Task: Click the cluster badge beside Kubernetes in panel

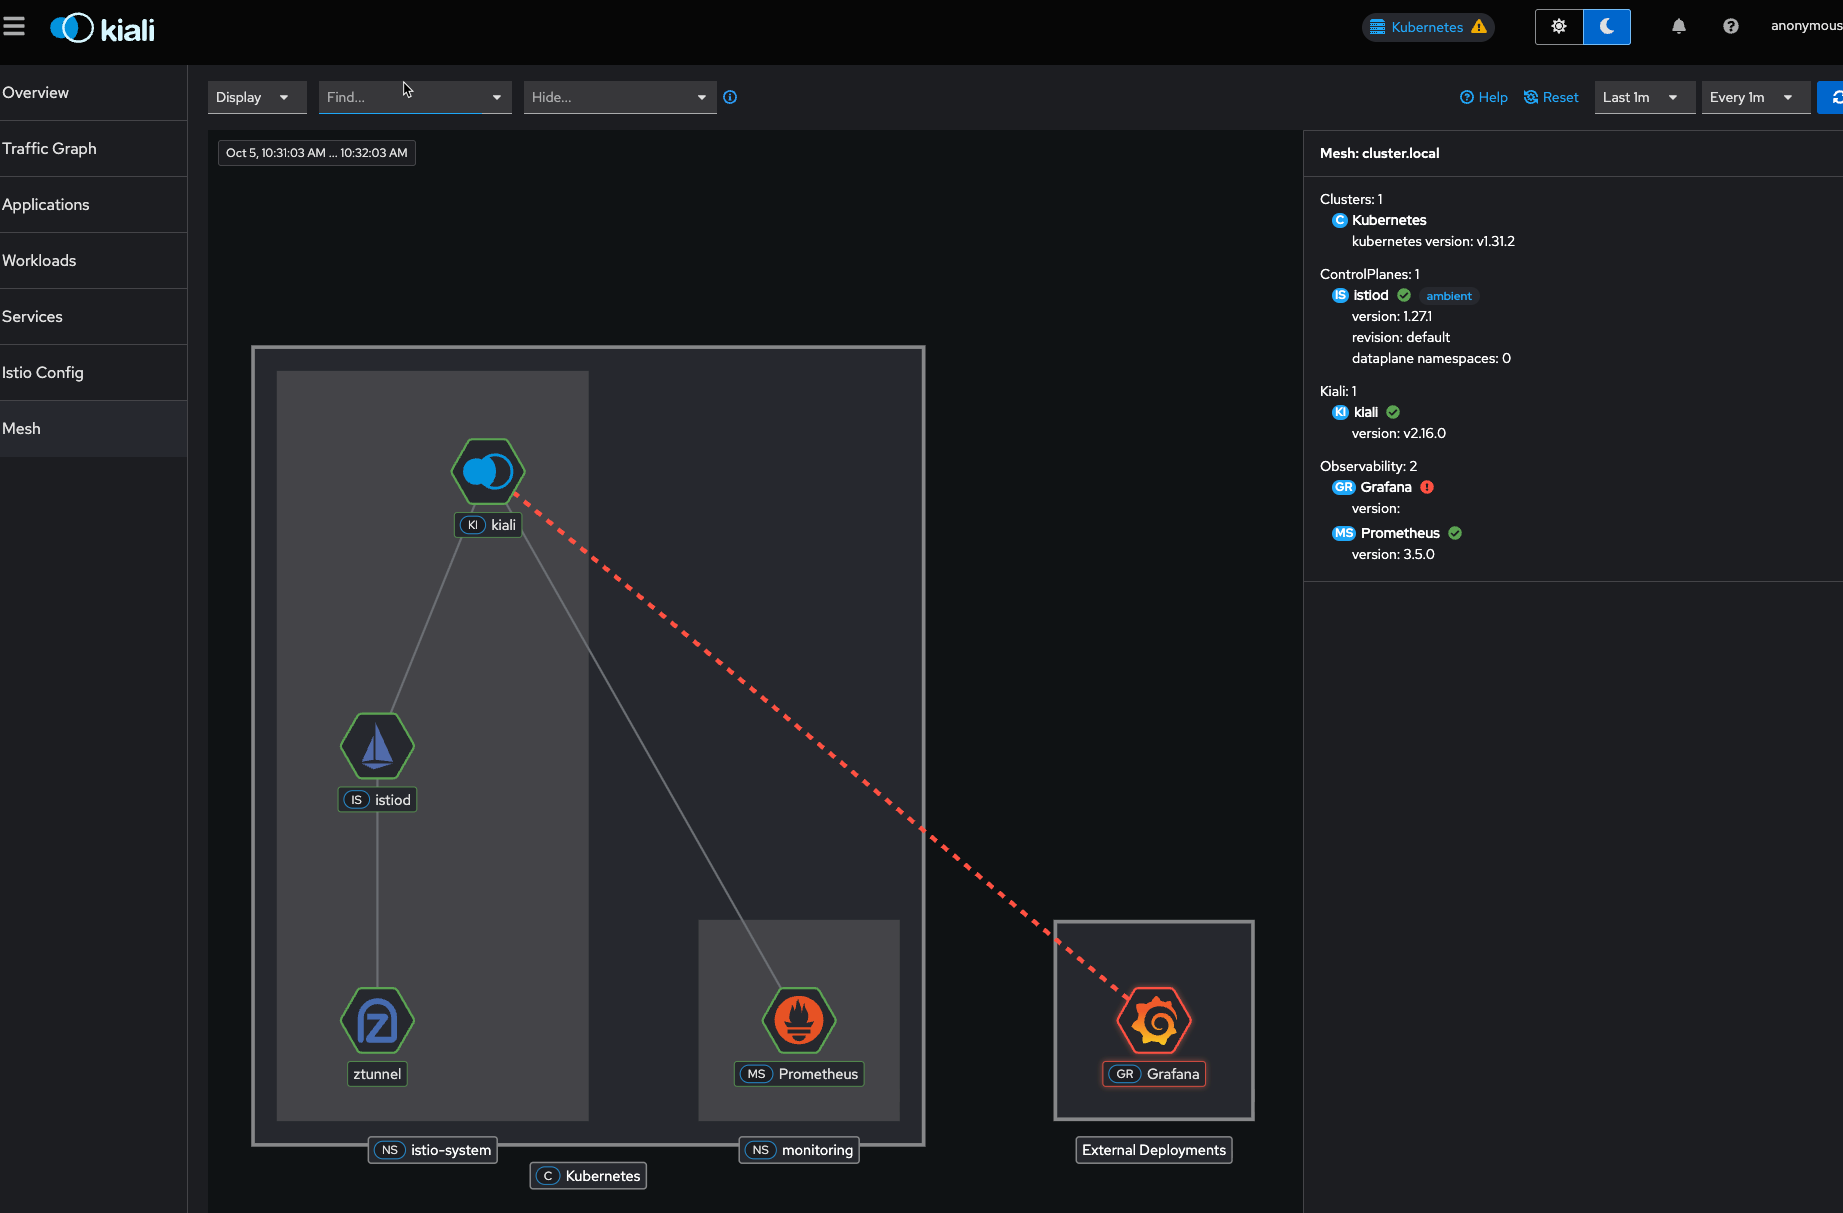Action: click(1340, 220)
